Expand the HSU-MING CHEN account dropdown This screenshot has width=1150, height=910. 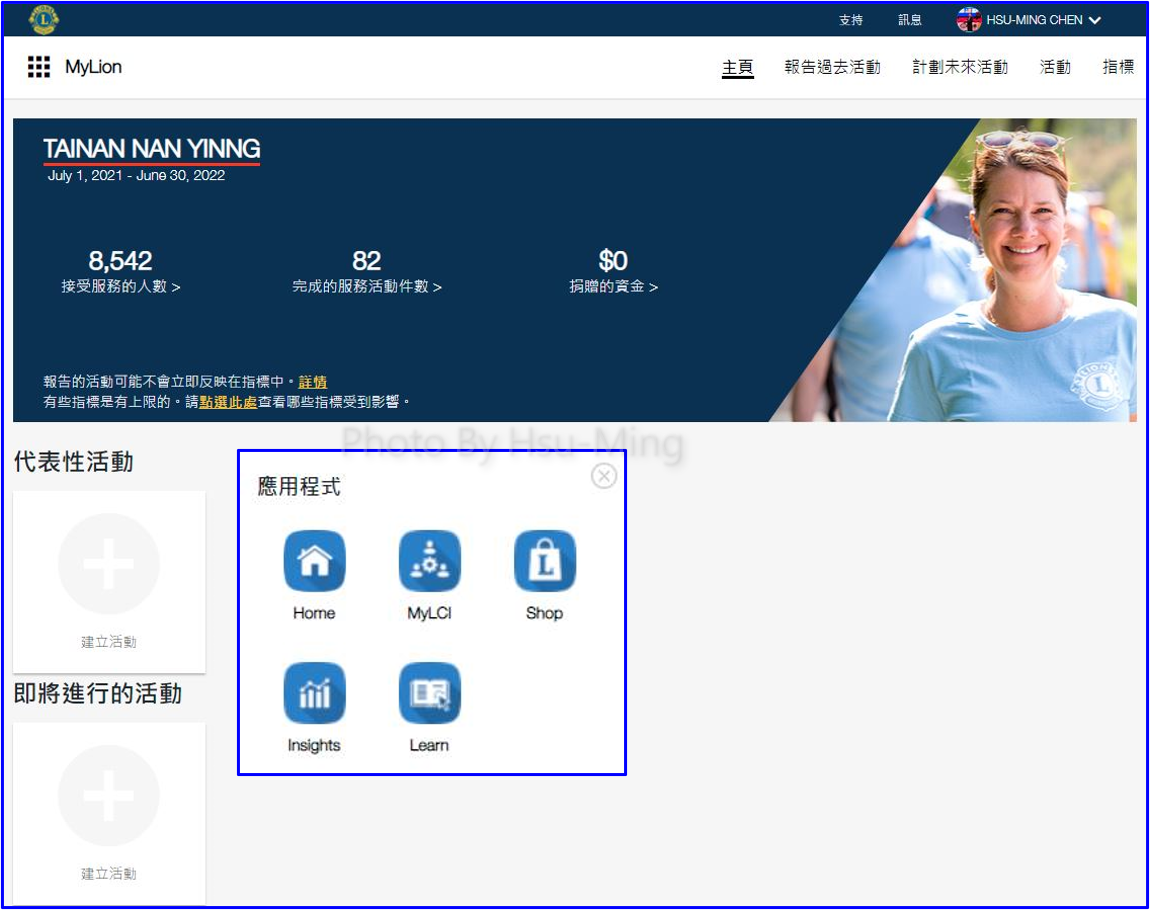tap(1095, 20)
